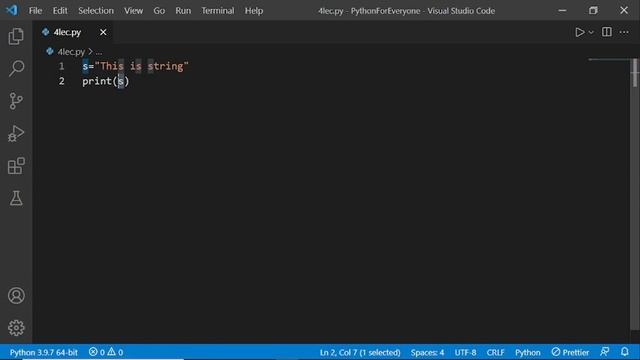
Task: Click the print keyword on line 2
Action: 97,81
